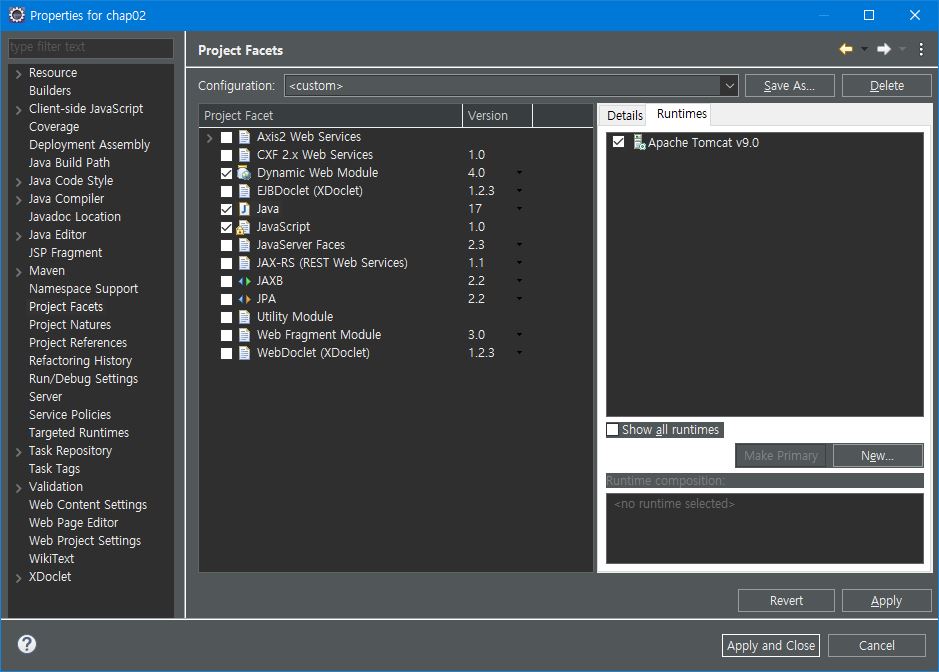This screenshot has height=672, width=939.
Task: Select Targeted Runtimes page
Action: (x=79, y=432)
